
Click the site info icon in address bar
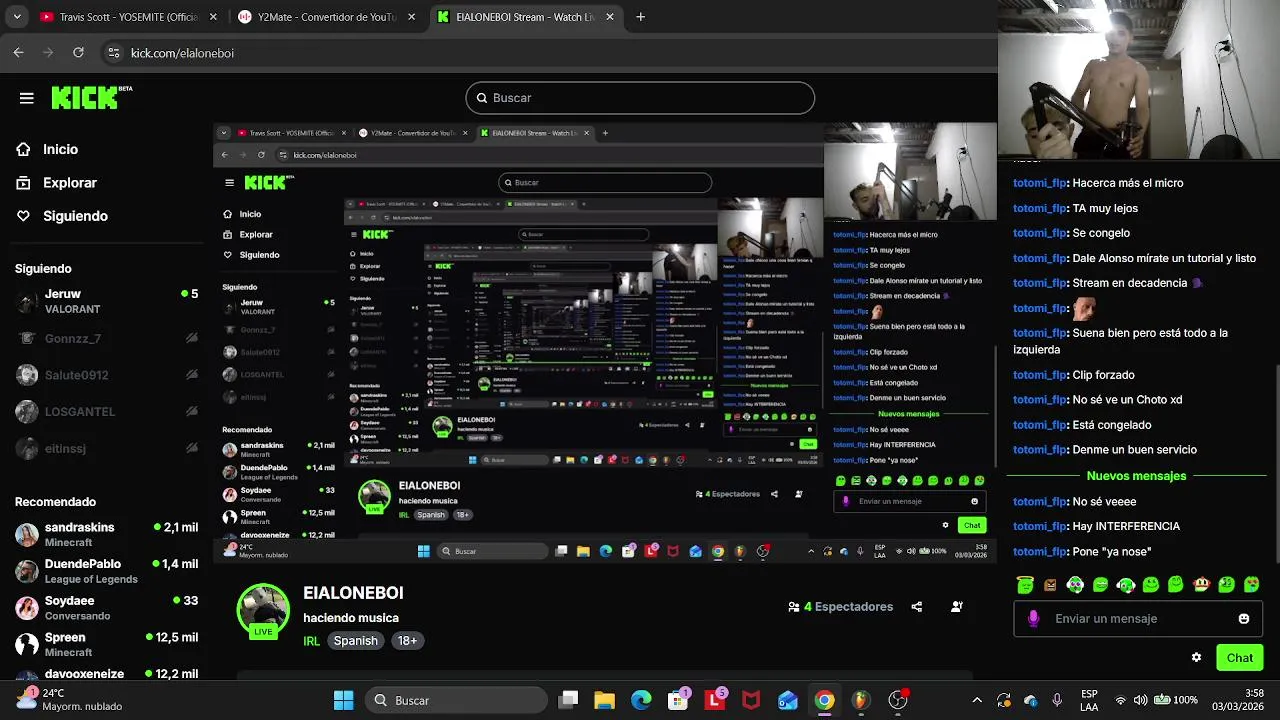coord(114,53)
